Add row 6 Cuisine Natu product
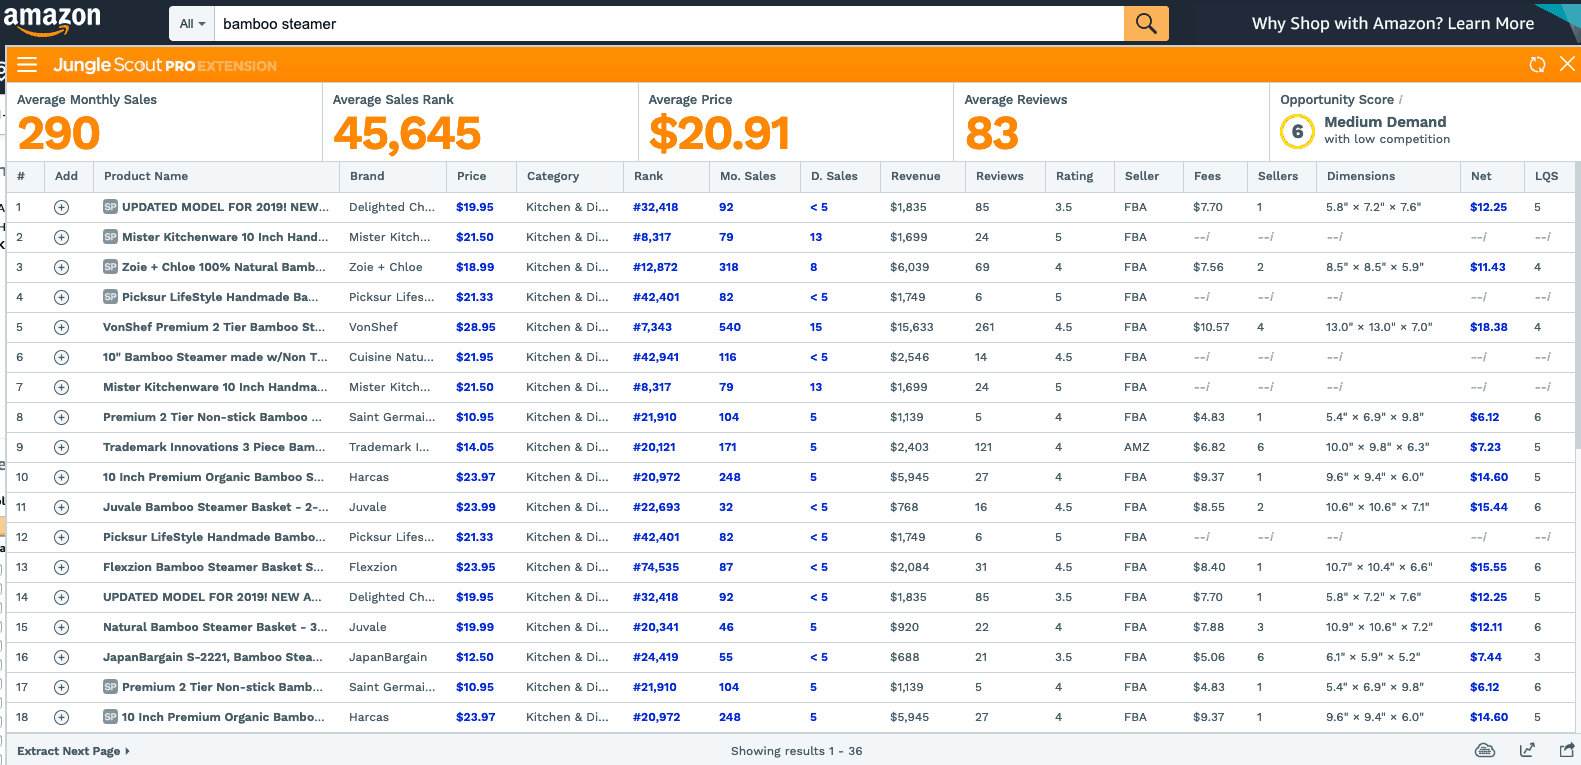Screen dimensions: 1581x765 (61, 357)
